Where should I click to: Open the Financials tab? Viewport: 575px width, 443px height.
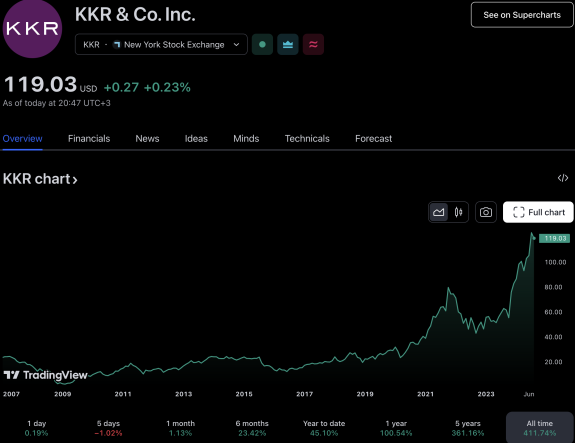click(89, 139)
